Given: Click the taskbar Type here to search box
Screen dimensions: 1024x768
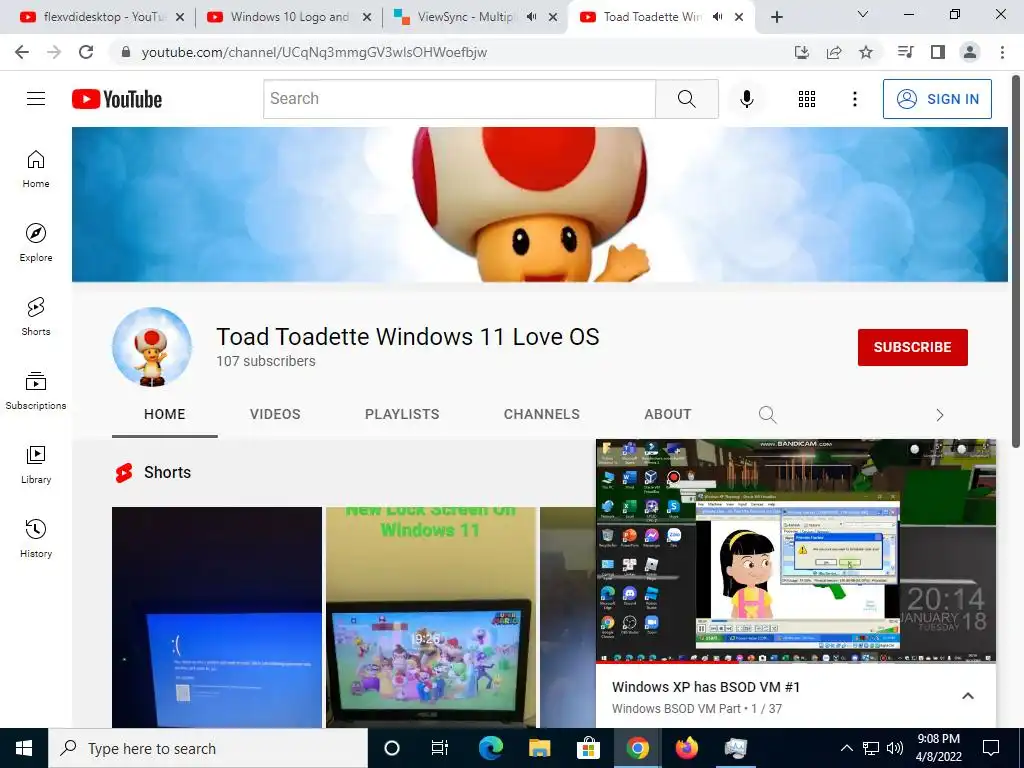Looking at the screenshot, I should point(208,748).
